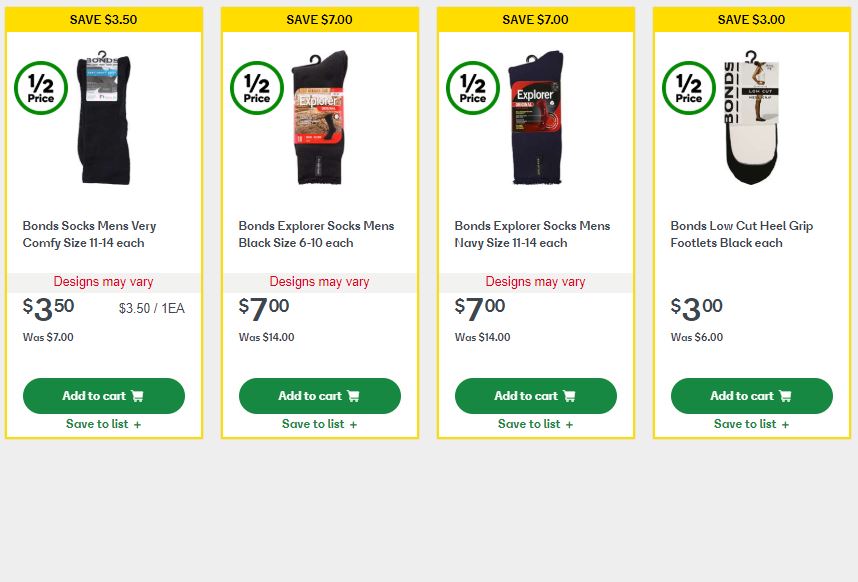Expand Save to list for Explorer Black socks
This screenshot has width=858, height=582.
319,424
